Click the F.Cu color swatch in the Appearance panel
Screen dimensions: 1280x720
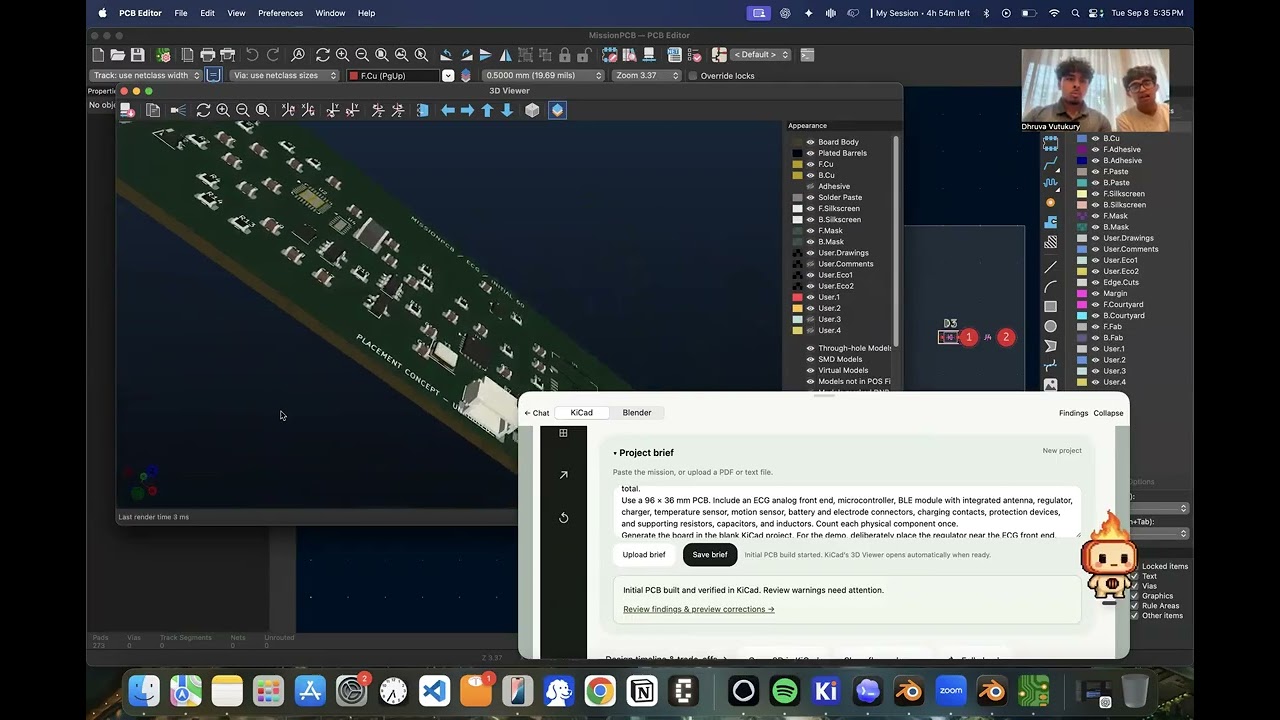(x=797, y=164)
